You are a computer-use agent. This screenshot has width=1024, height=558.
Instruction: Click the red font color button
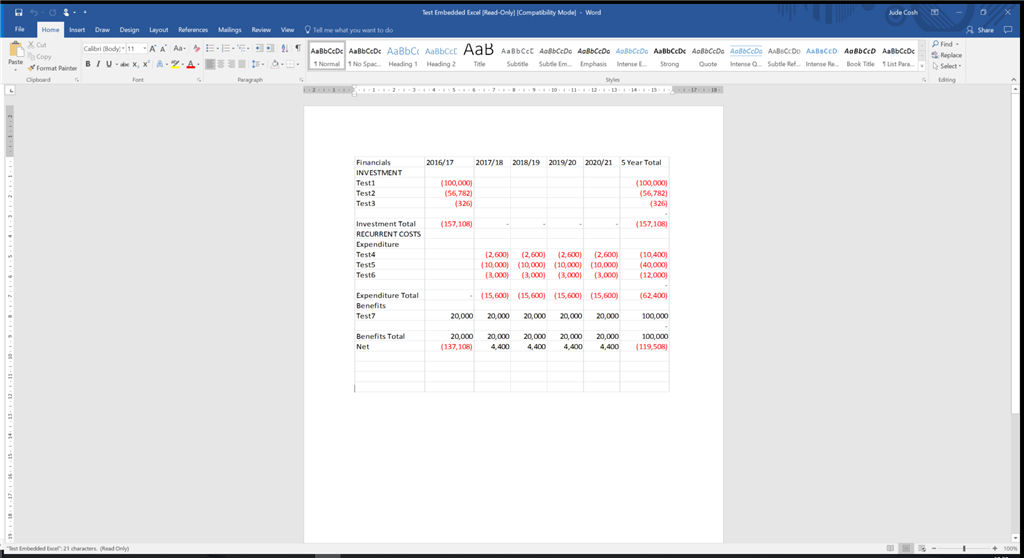(191, 64)
